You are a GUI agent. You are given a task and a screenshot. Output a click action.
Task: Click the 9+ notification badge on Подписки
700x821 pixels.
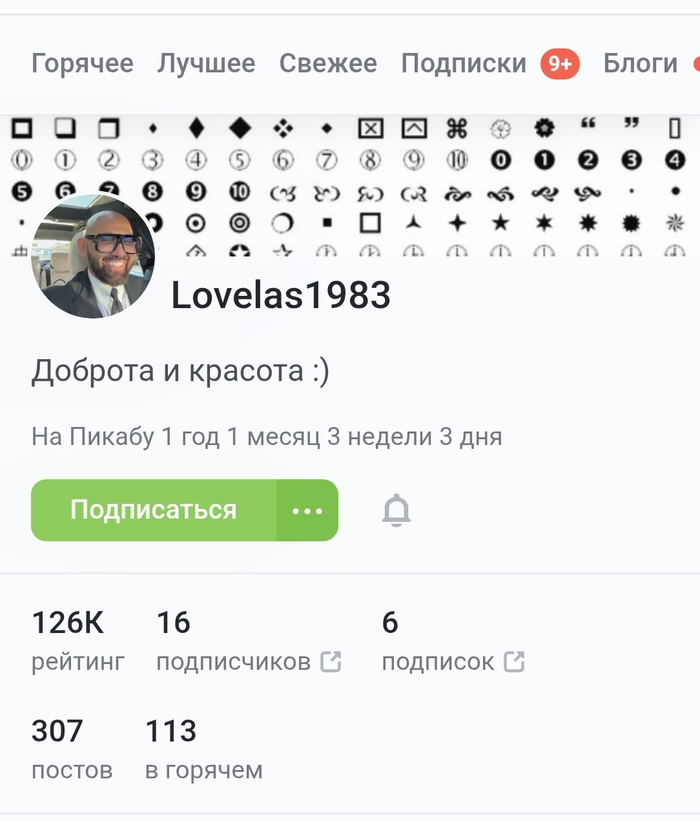point(560,64)
